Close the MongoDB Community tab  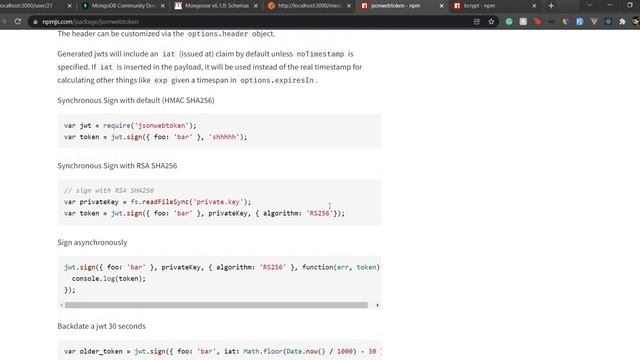162,6
